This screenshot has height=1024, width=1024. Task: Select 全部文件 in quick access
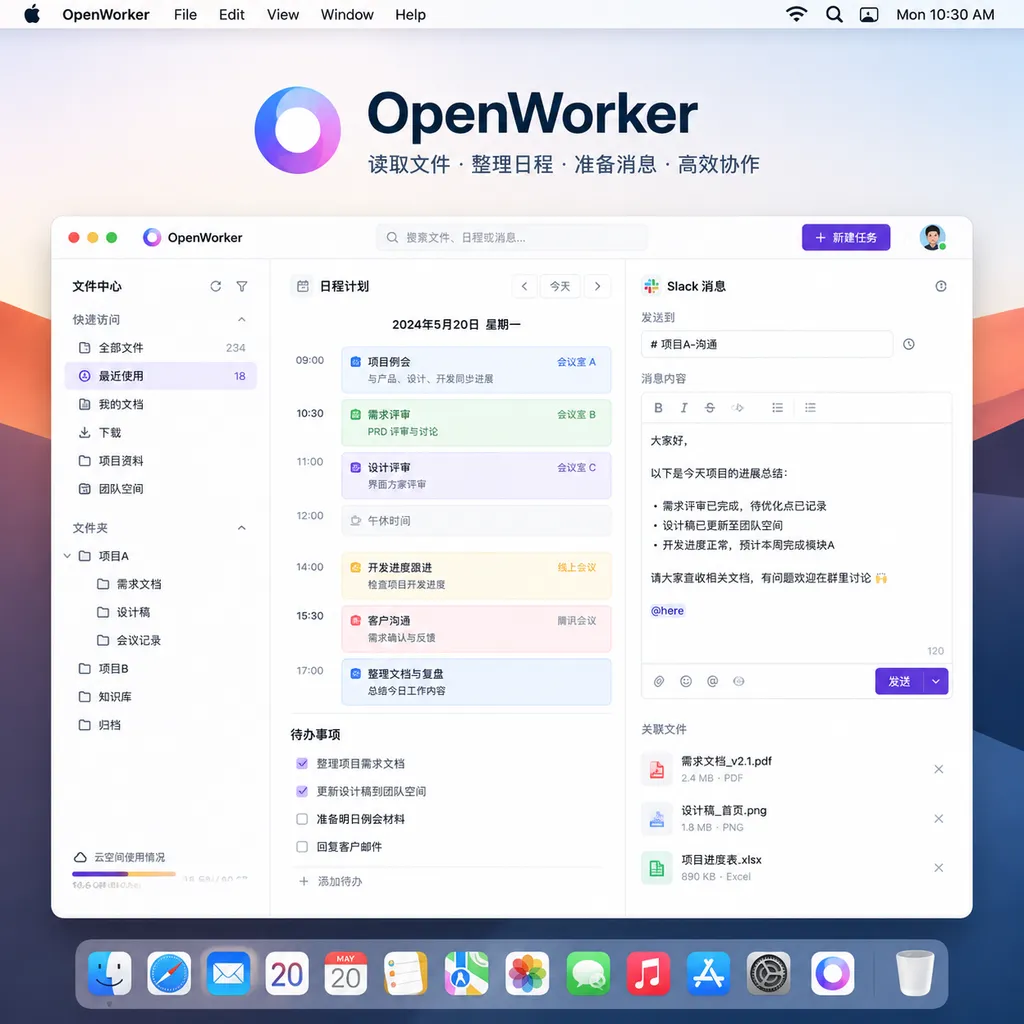tap(161, 347)
